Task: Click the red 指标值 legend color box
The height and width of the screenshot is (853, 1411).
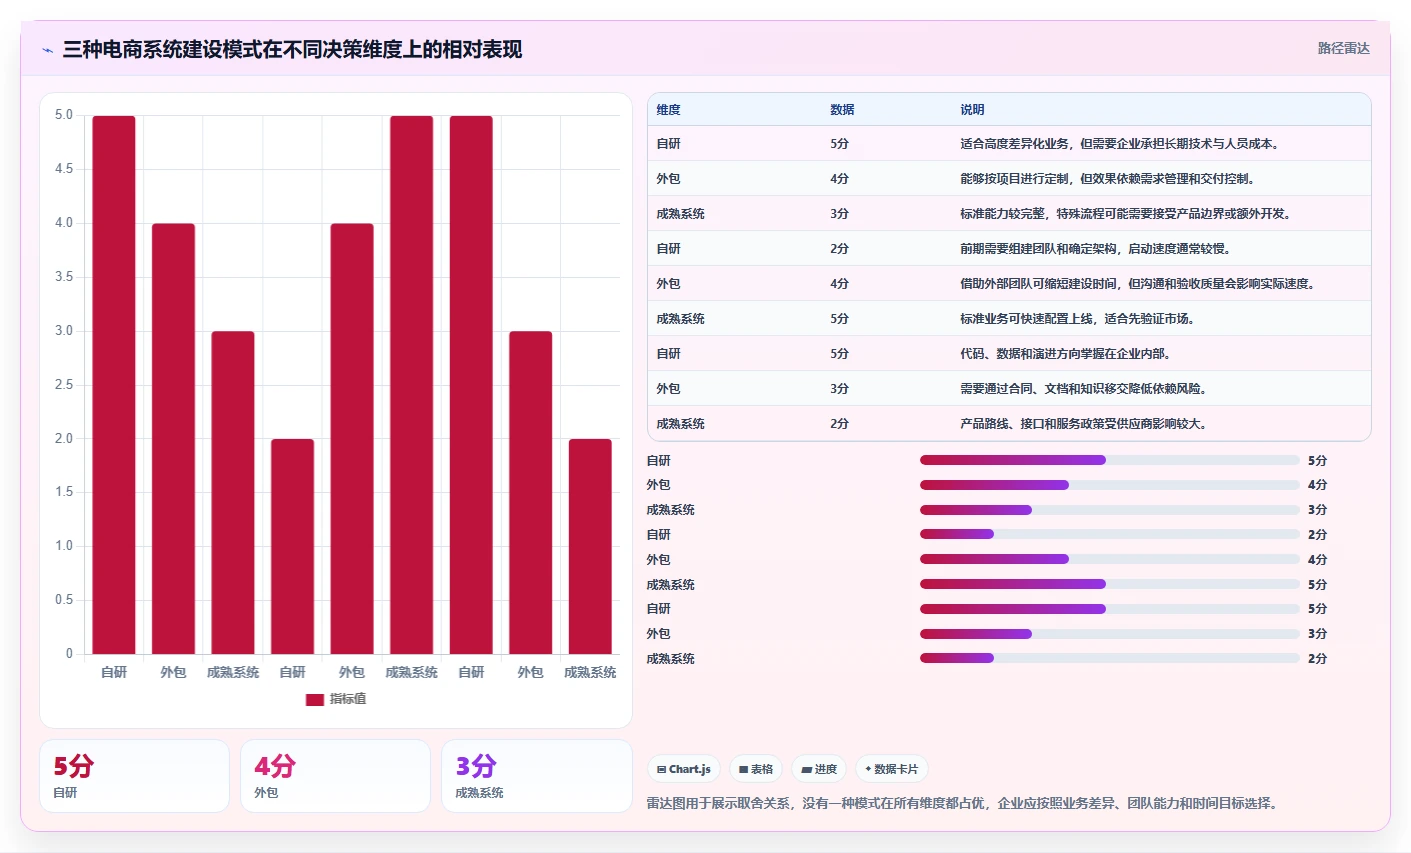Action: [x=315, y=700]
